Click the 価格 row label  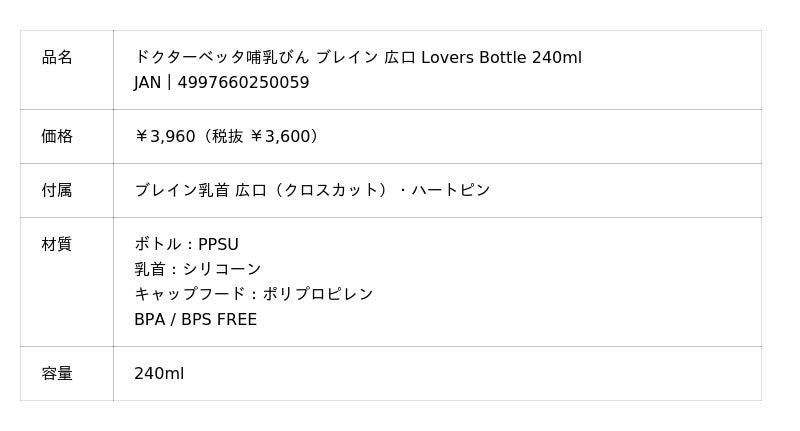[57, 137]
